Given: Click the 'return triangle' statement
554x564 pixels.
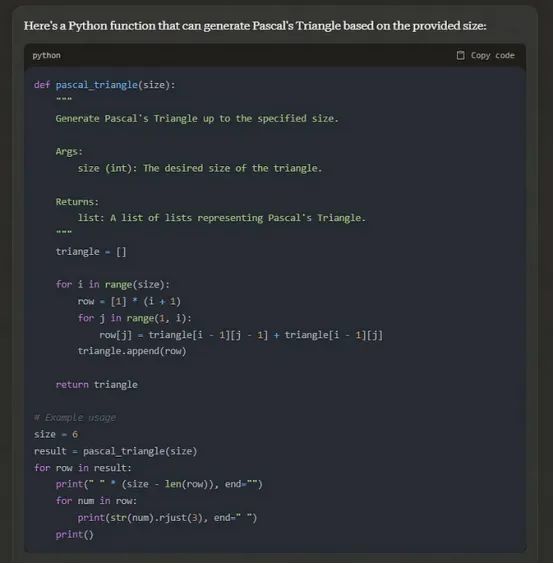Looking at the screenshot, I should click(96, 385).
